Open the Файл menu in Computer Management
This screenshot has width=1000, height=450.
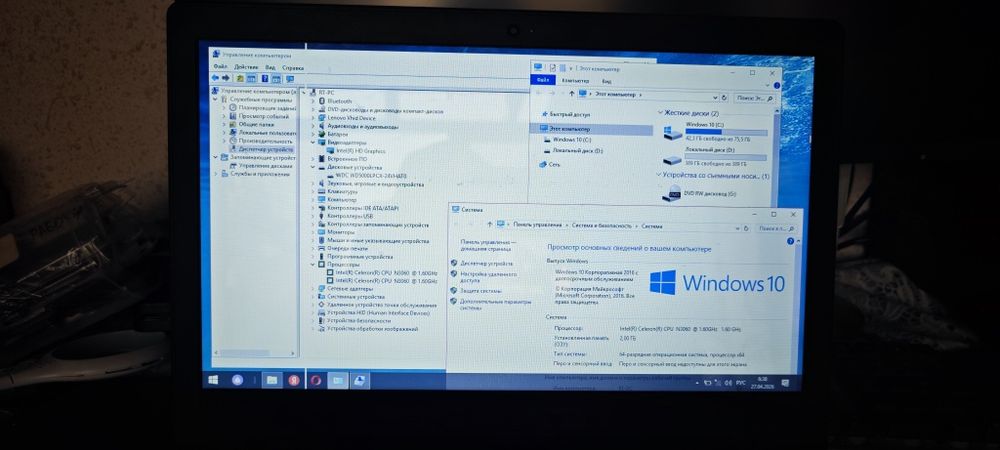tap(221, 66)
